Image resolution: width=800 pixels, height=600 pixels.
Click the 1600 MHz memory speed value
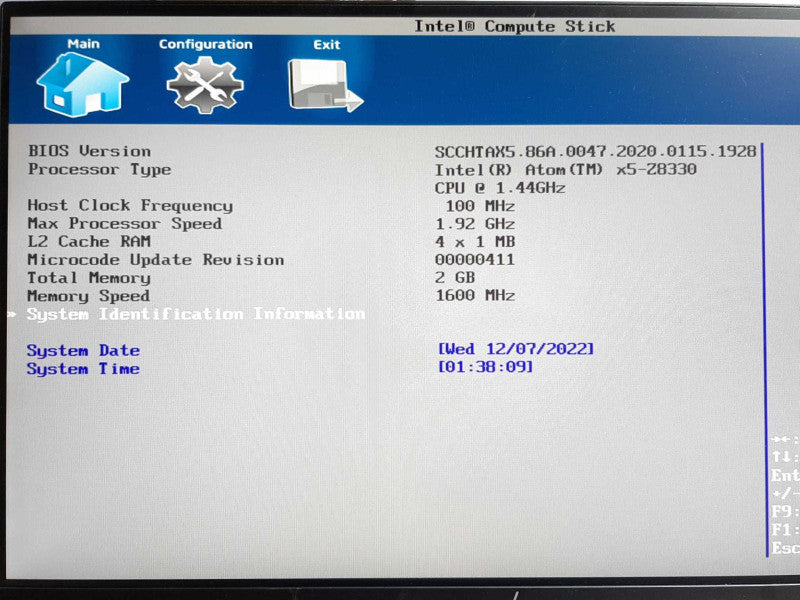pyautogui.click(x=475, y=295)
